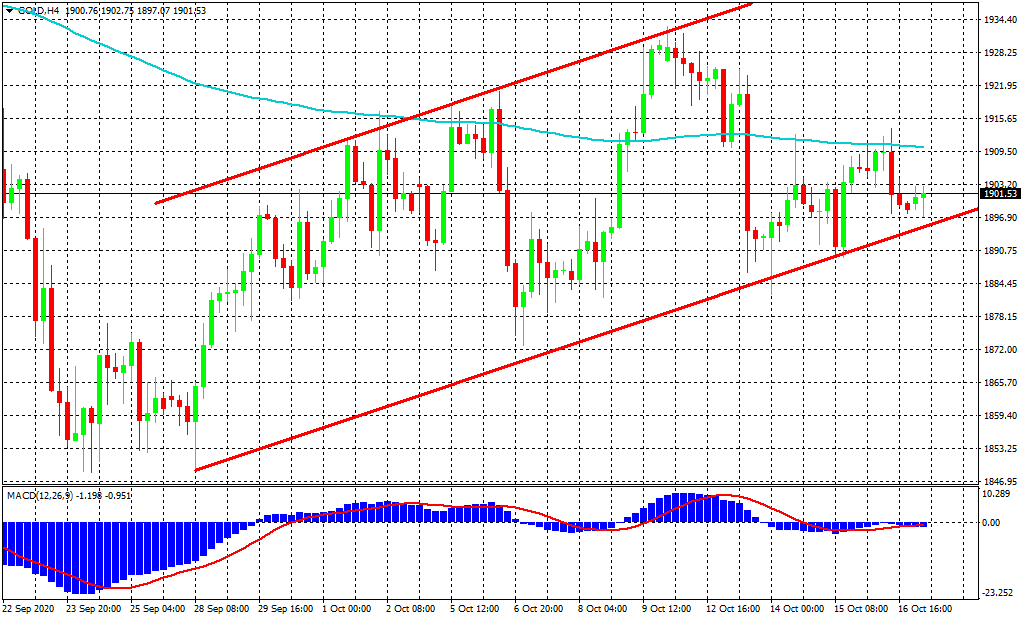Click the GOLD,H4 symbol label
The height and width of the screenshot is (620, 1024).
click(x=37, y=9)
